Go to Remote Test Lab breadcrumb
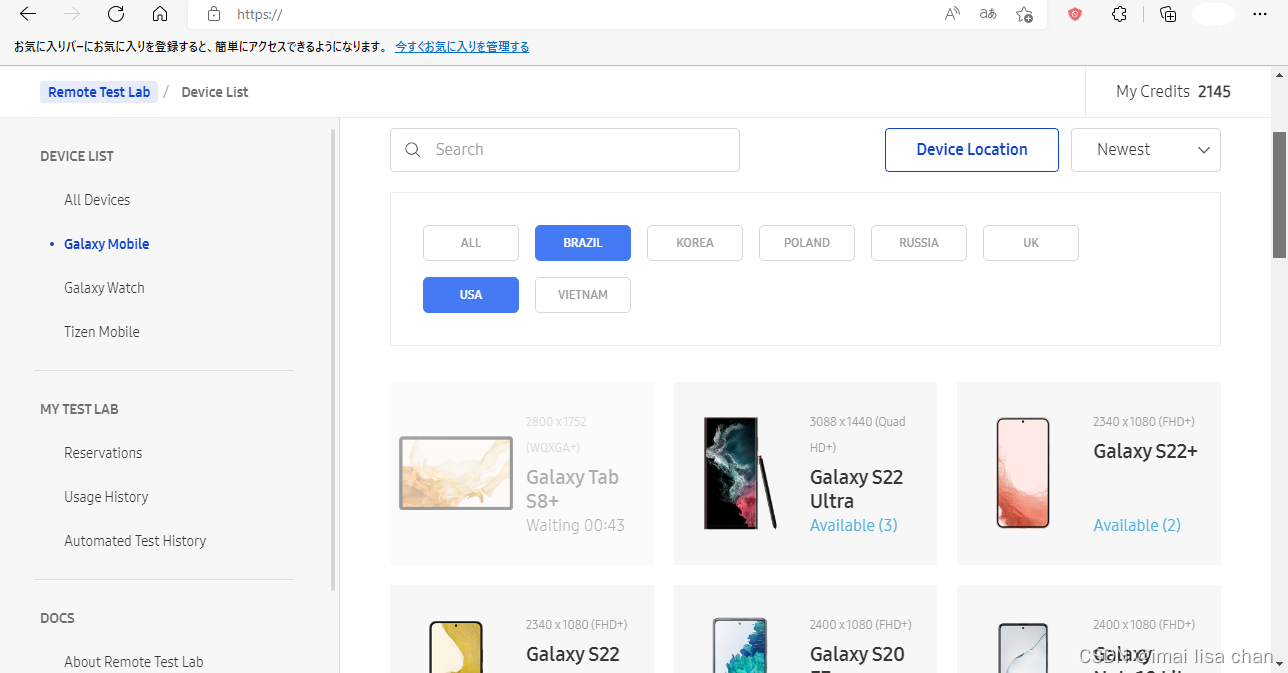Image resolution: width=1288 pixels, height=673 pixels. [99, 92]
